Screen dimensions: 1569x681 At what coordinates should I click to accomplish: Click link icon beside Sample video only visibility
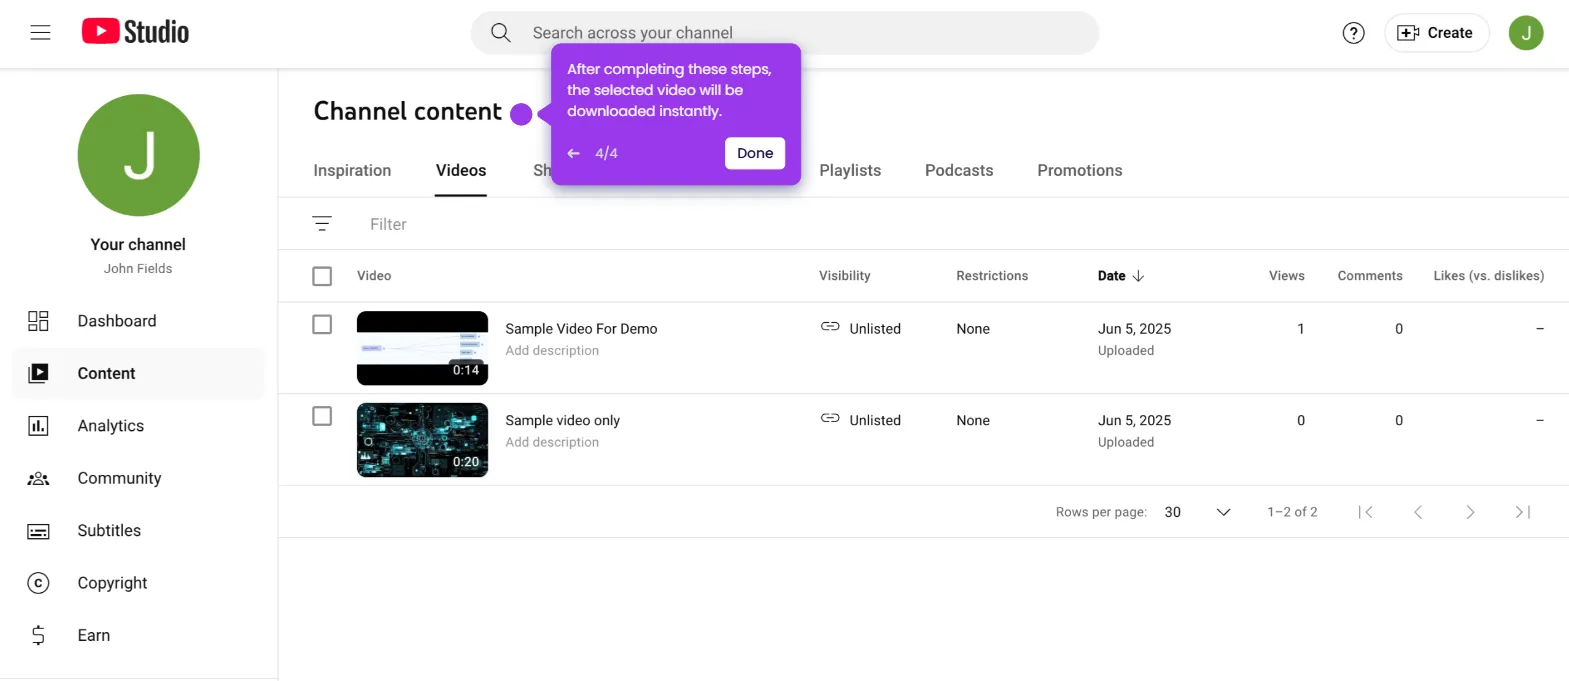click(x=830, y=419)
